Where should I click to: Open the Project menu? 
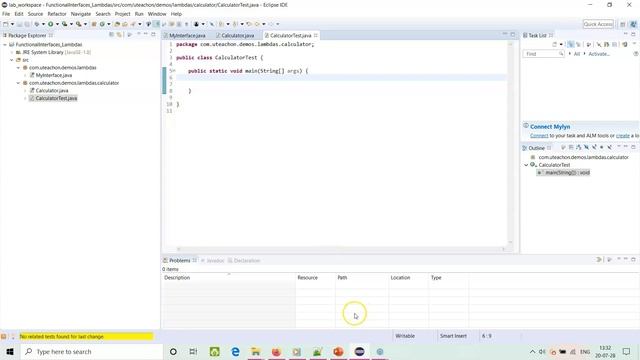pos(122,14)
